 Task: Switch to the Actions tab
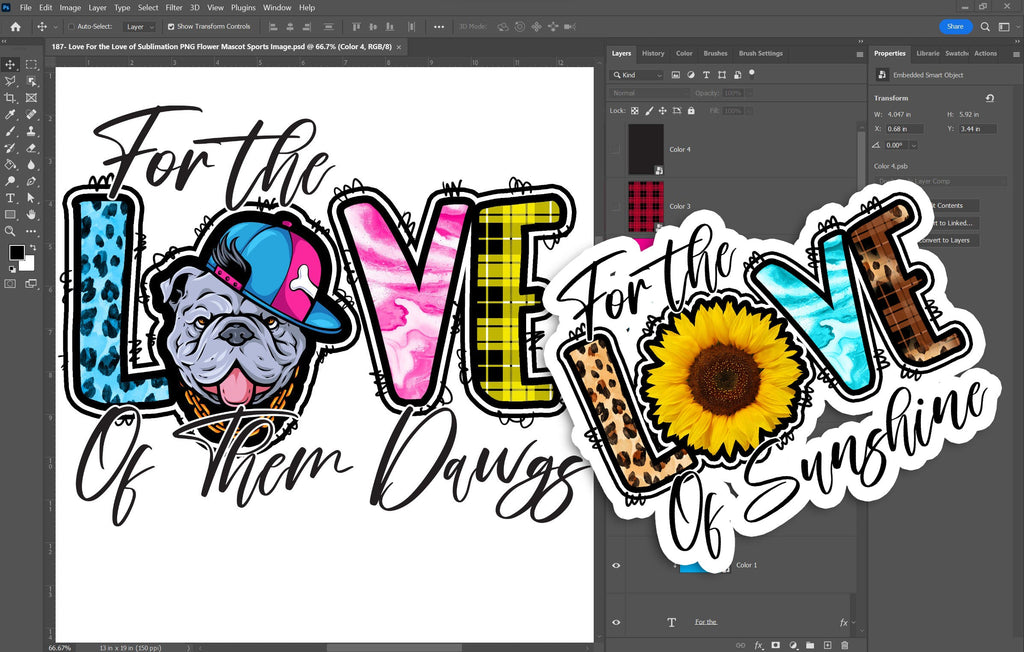pyautogui.click(x=985, y=54)
